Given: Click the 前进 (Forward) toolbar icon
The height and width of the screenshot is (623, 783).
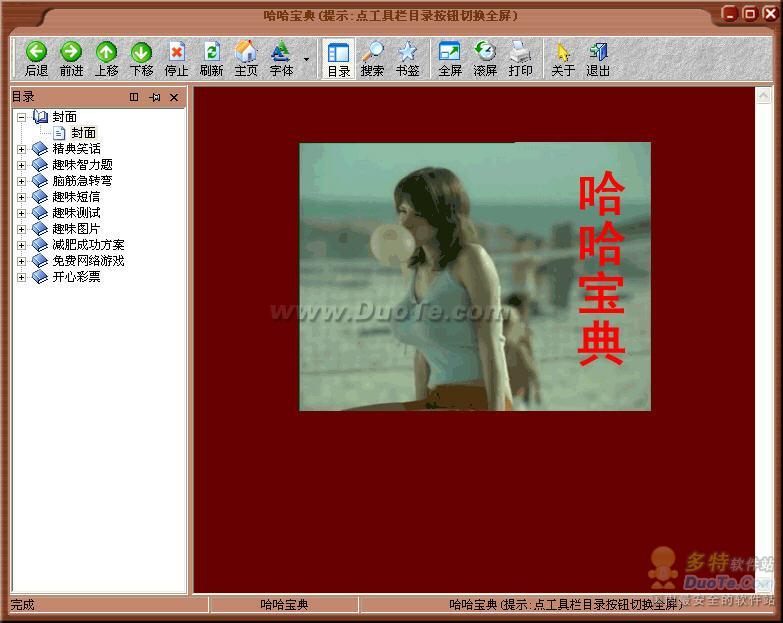Looking at the screenshot, I should [x=71, y=59].
